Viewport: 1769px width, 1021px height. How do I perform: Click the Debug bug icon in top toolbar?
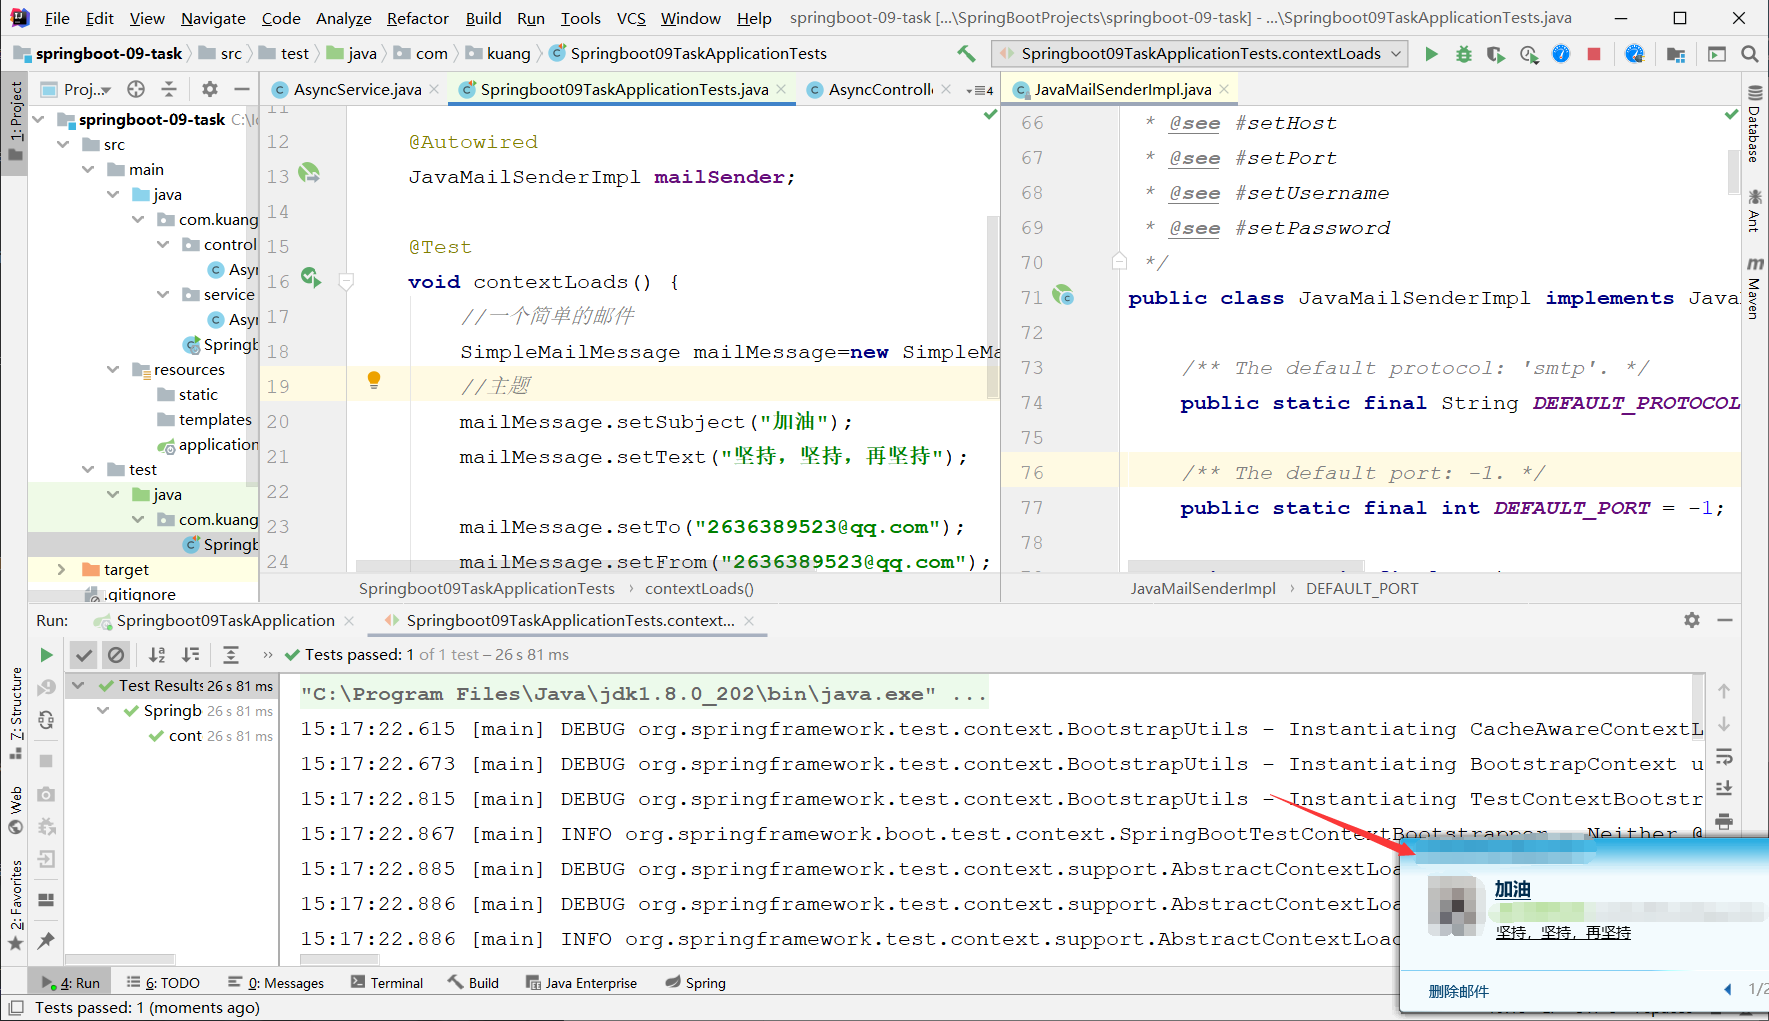[x=1464, y=54]
